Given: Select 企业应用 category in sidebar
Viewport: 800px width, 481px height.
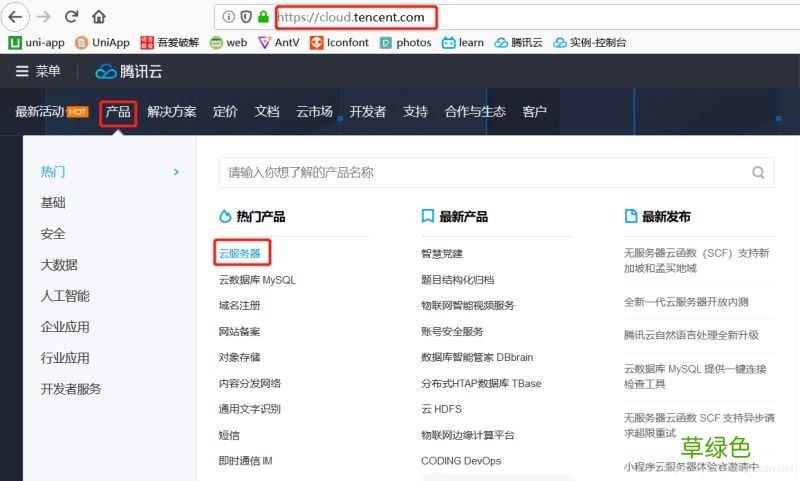Looking at the screenshot, I should [65, 327].
